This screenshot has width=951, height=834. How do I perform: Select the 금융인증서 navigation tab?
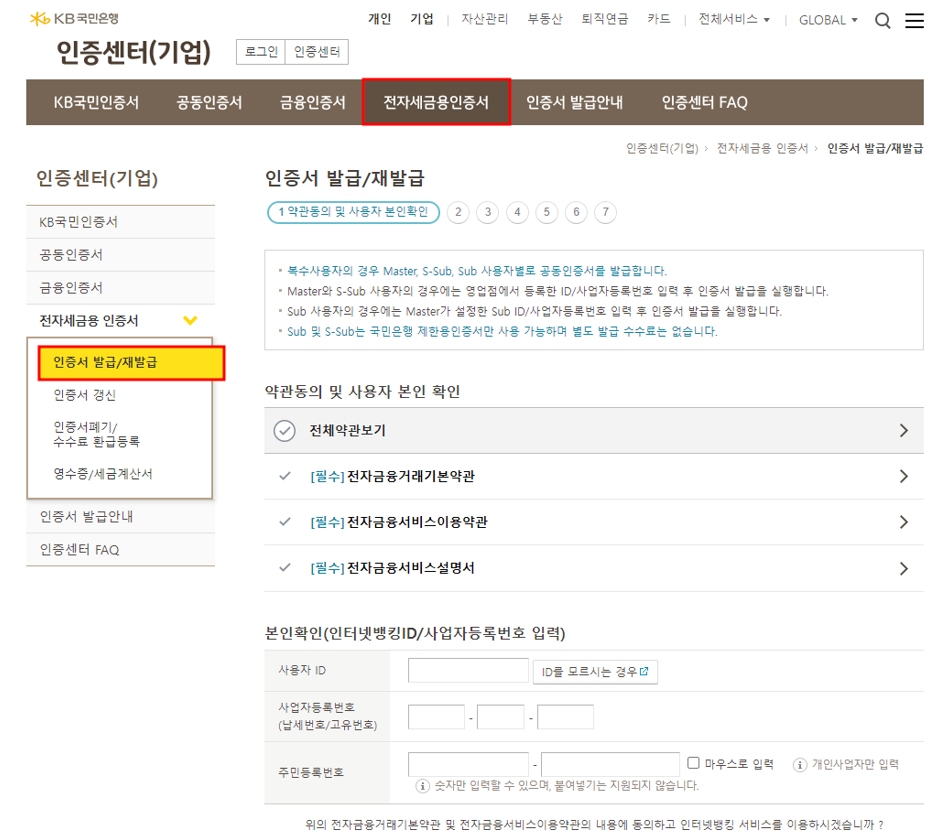312,103
